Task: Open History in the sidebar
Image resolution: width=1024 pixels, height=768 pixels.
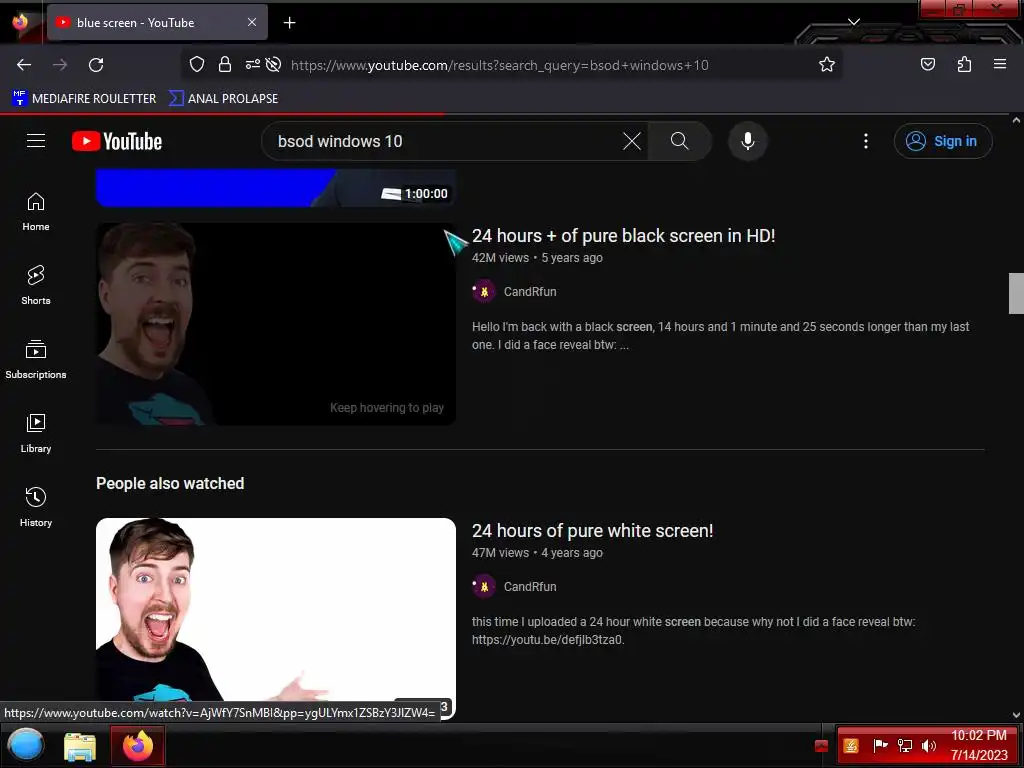Action: click(36, 507)
